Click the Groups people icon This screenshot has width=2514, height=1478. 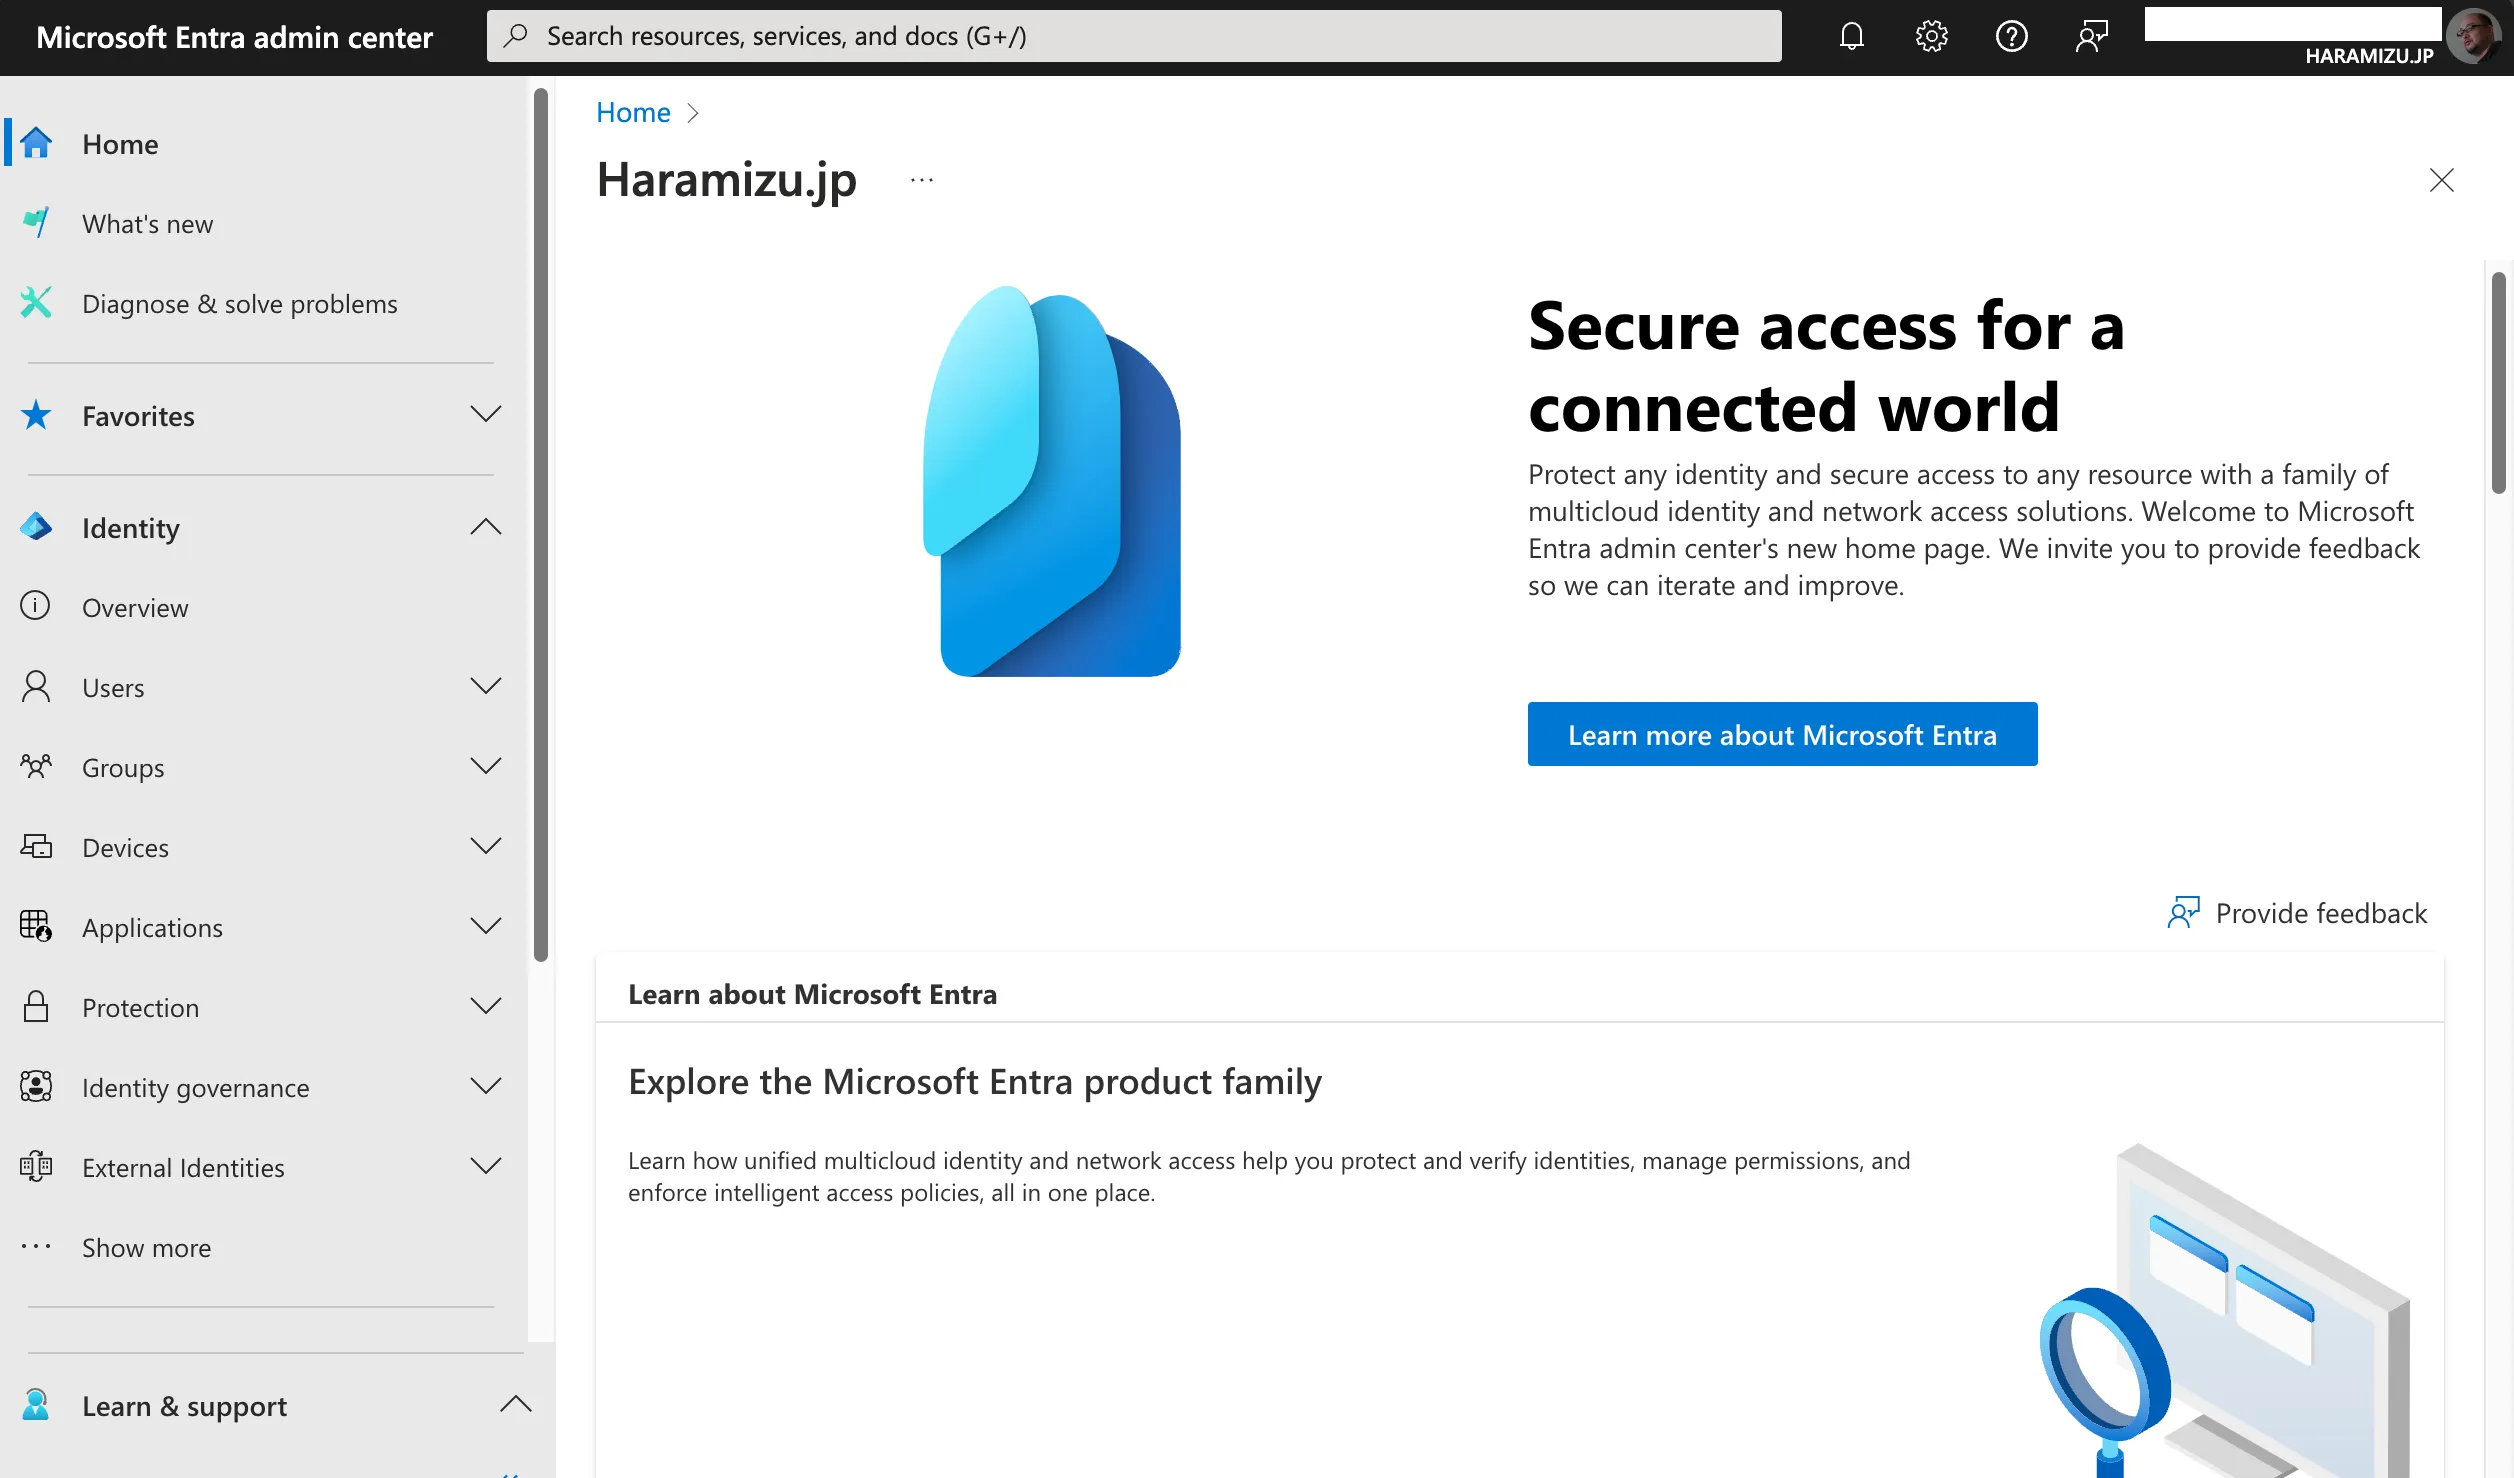[36, 767]
